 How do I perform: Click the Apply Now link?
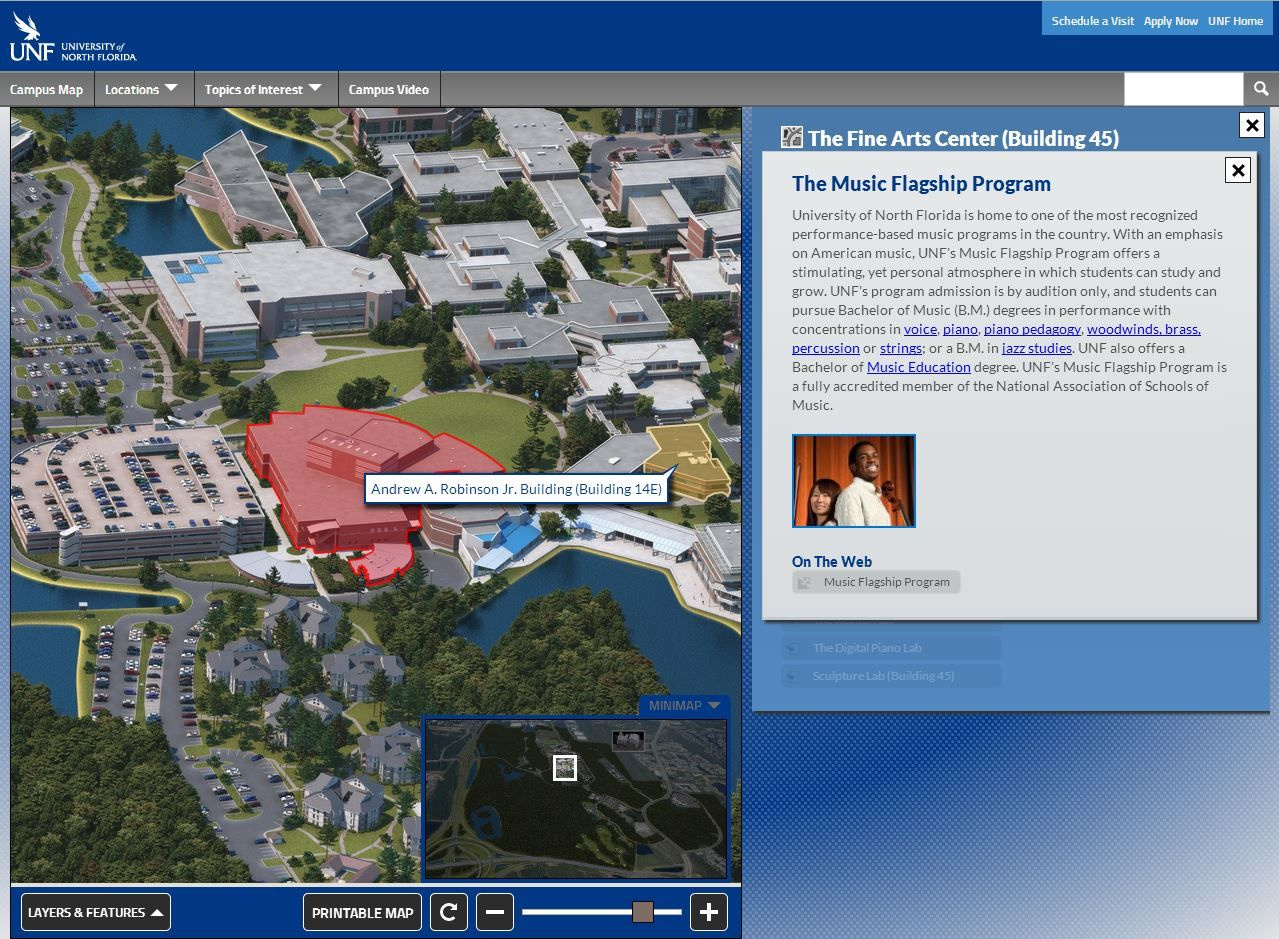[1171, 21]
